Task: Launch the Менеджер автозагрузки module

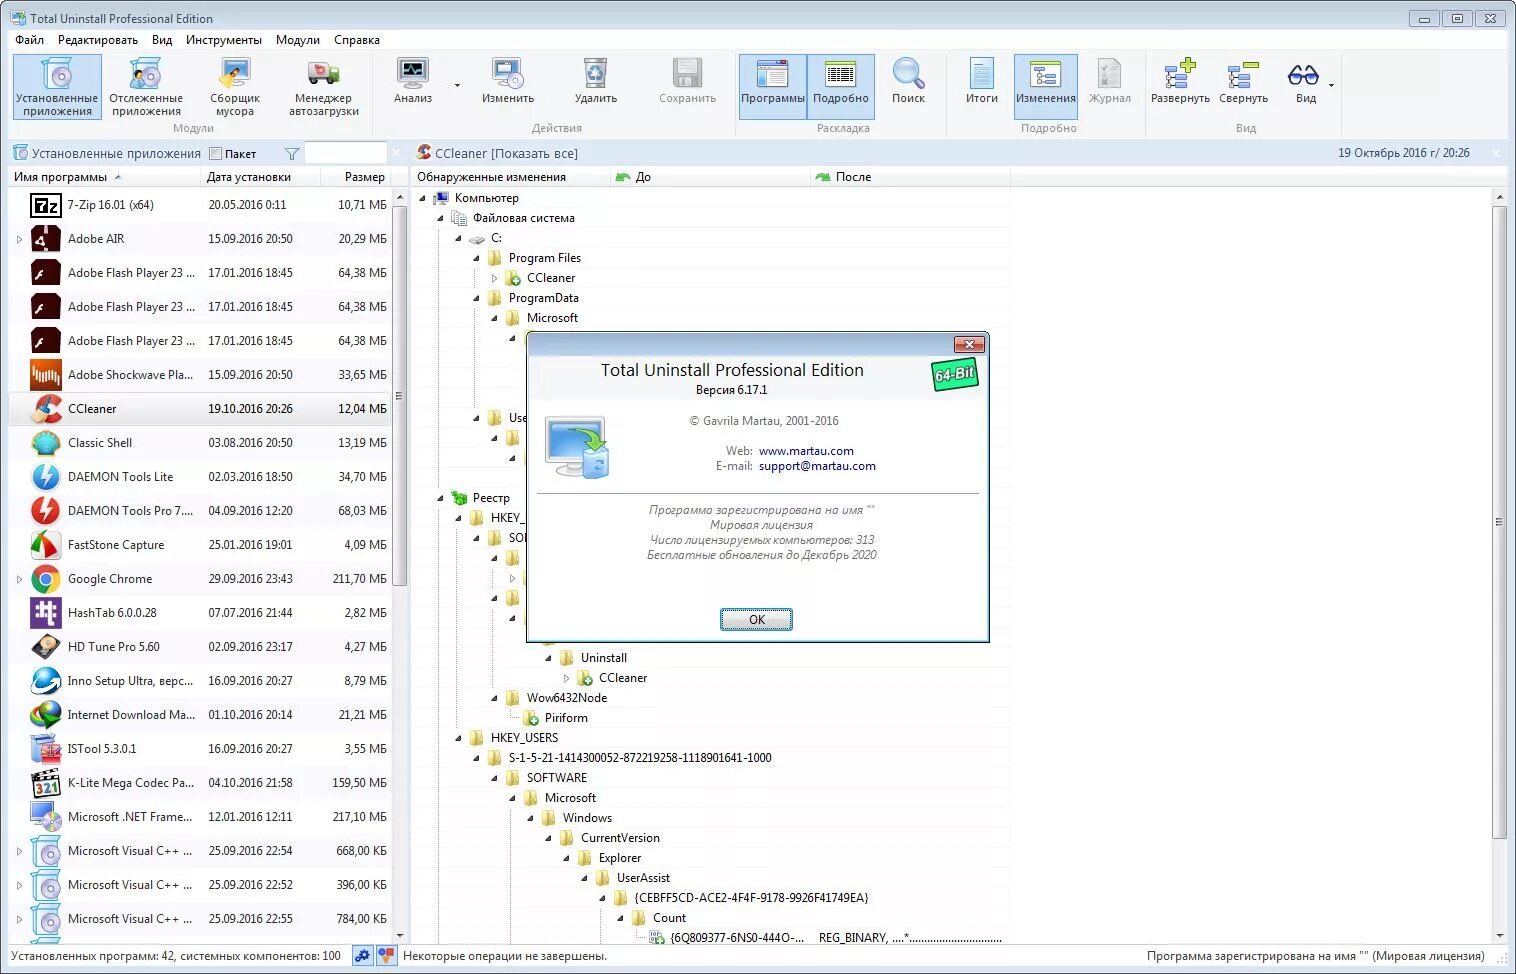Action: [x=322, y=86]
